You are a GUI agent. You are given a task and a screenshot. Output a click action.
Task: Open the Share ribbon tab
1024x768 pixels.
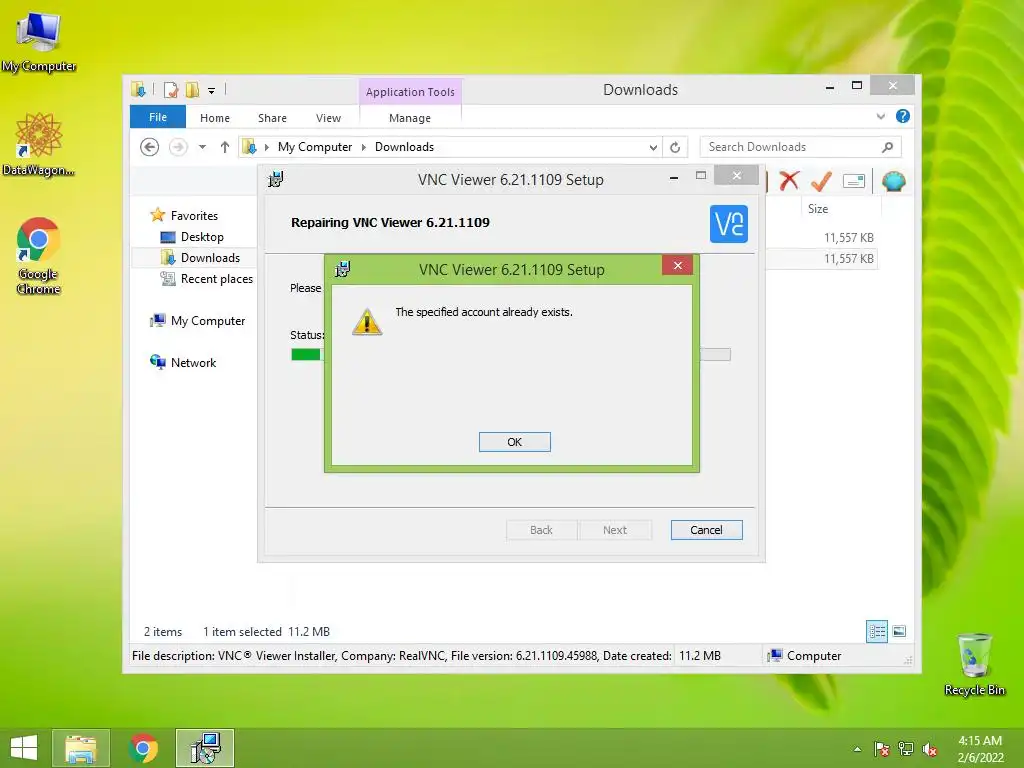click(x=272, y=118)
